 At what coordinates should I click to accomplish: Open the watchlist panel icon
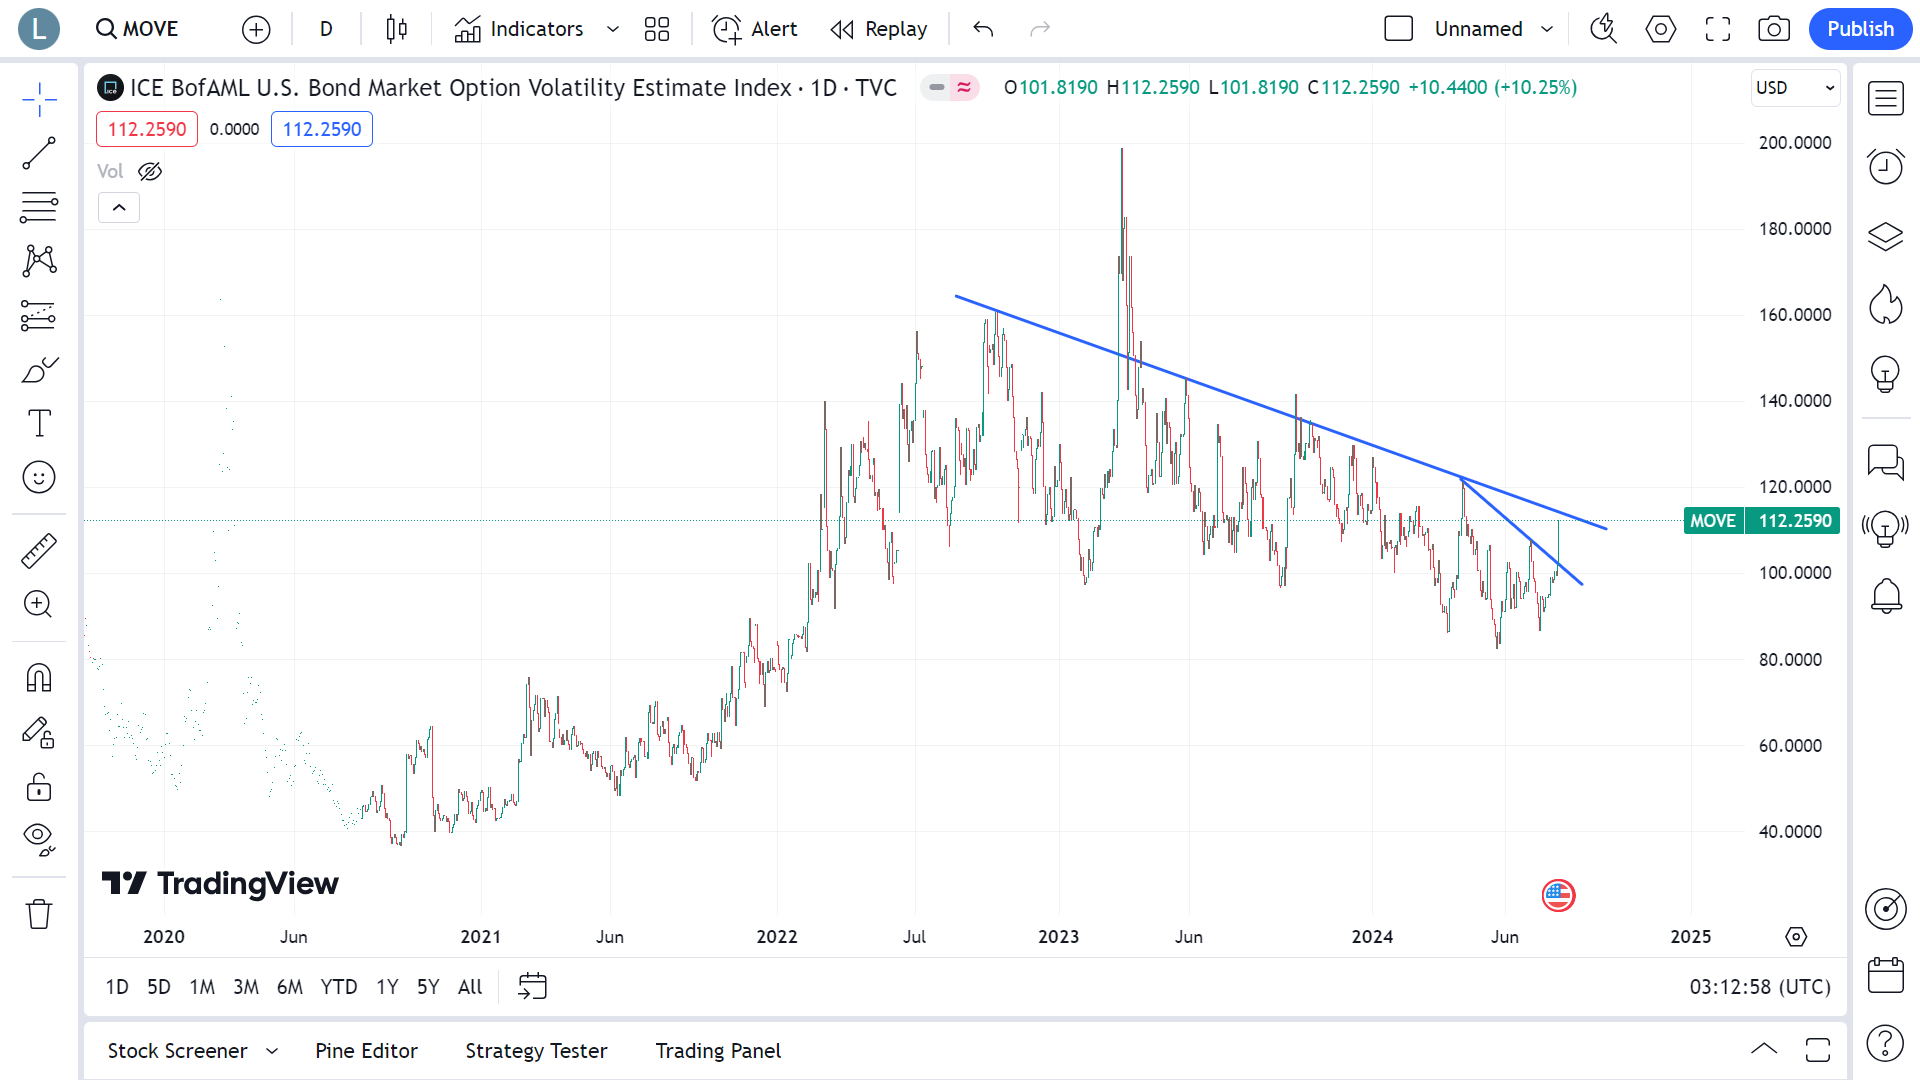[1885, 99]
